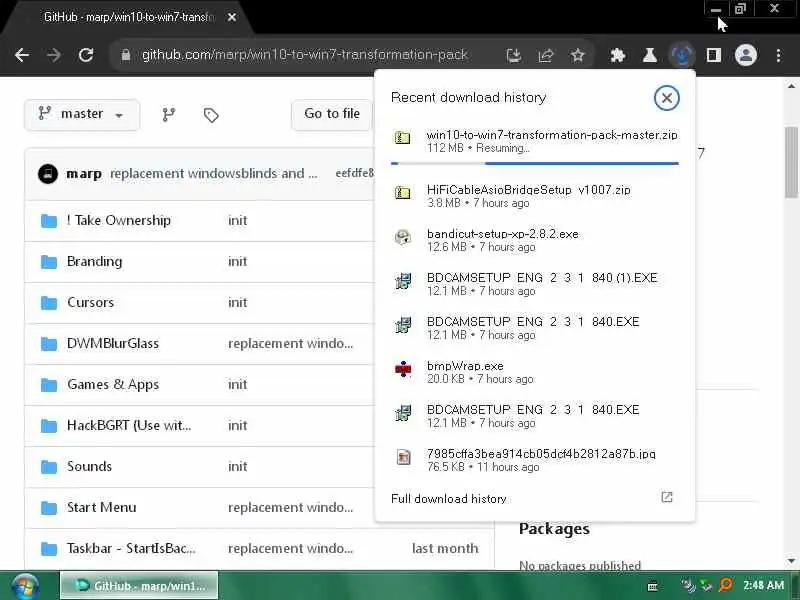Open the Windows Start orb
Screen dimensions: 800x600
25,586
